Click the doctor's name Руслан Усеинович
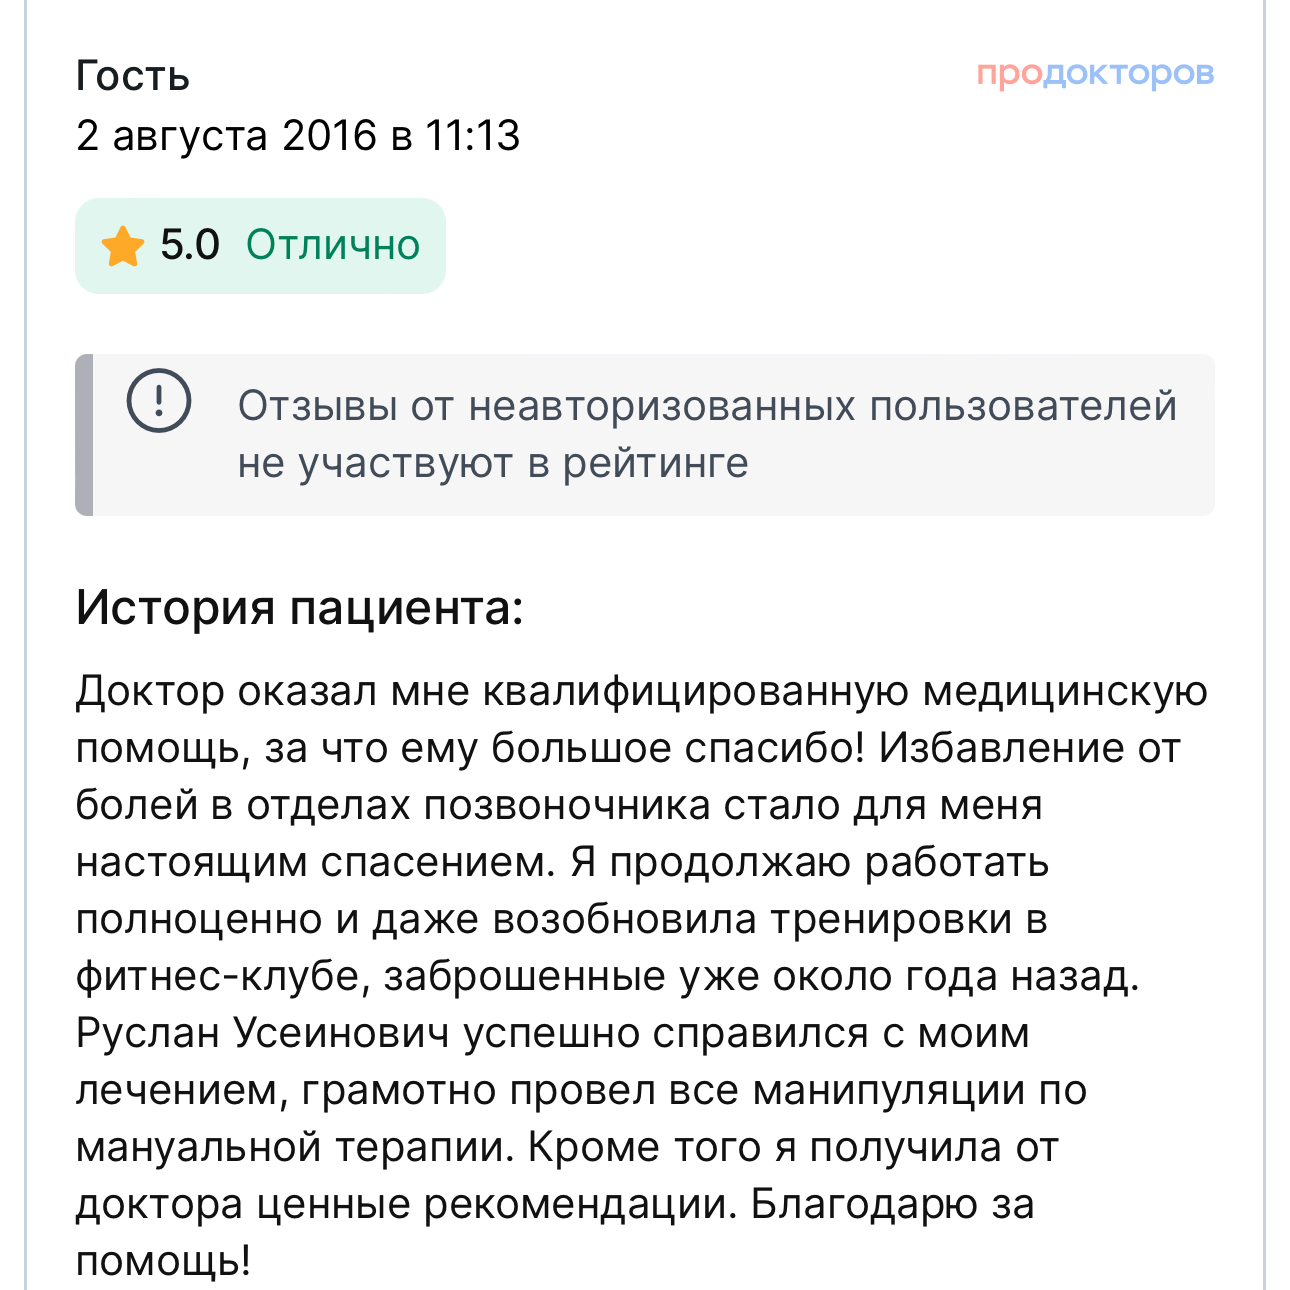 (x=263, y=1033)
